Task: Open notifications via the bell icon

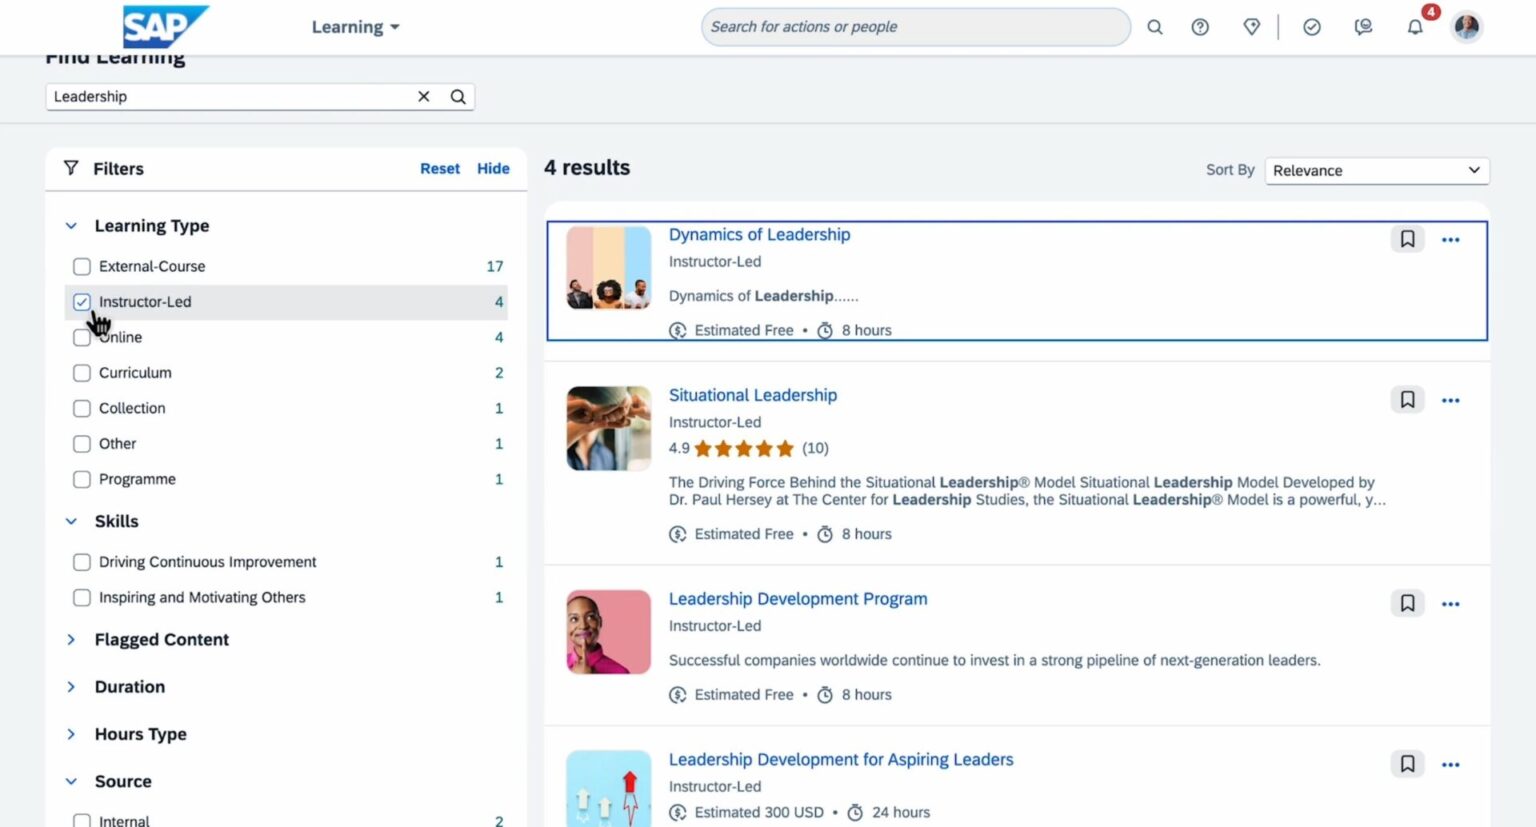Action: click(1415, 27)
